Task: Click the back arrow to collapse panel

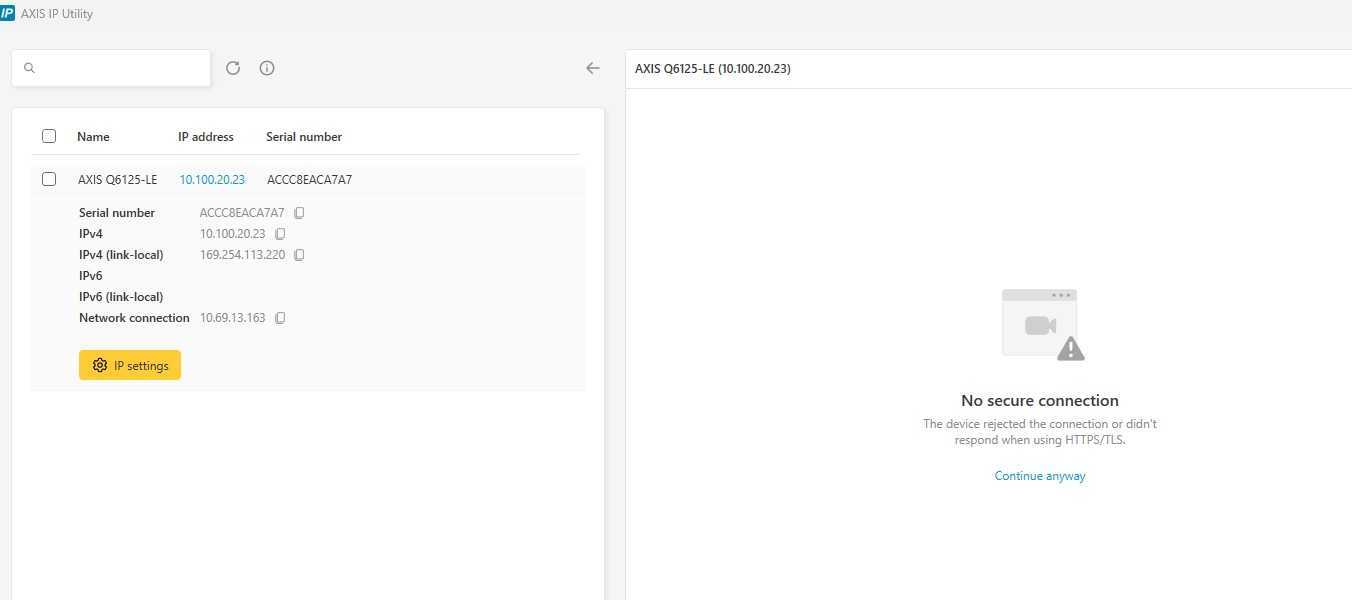Action: click(593, 68)
